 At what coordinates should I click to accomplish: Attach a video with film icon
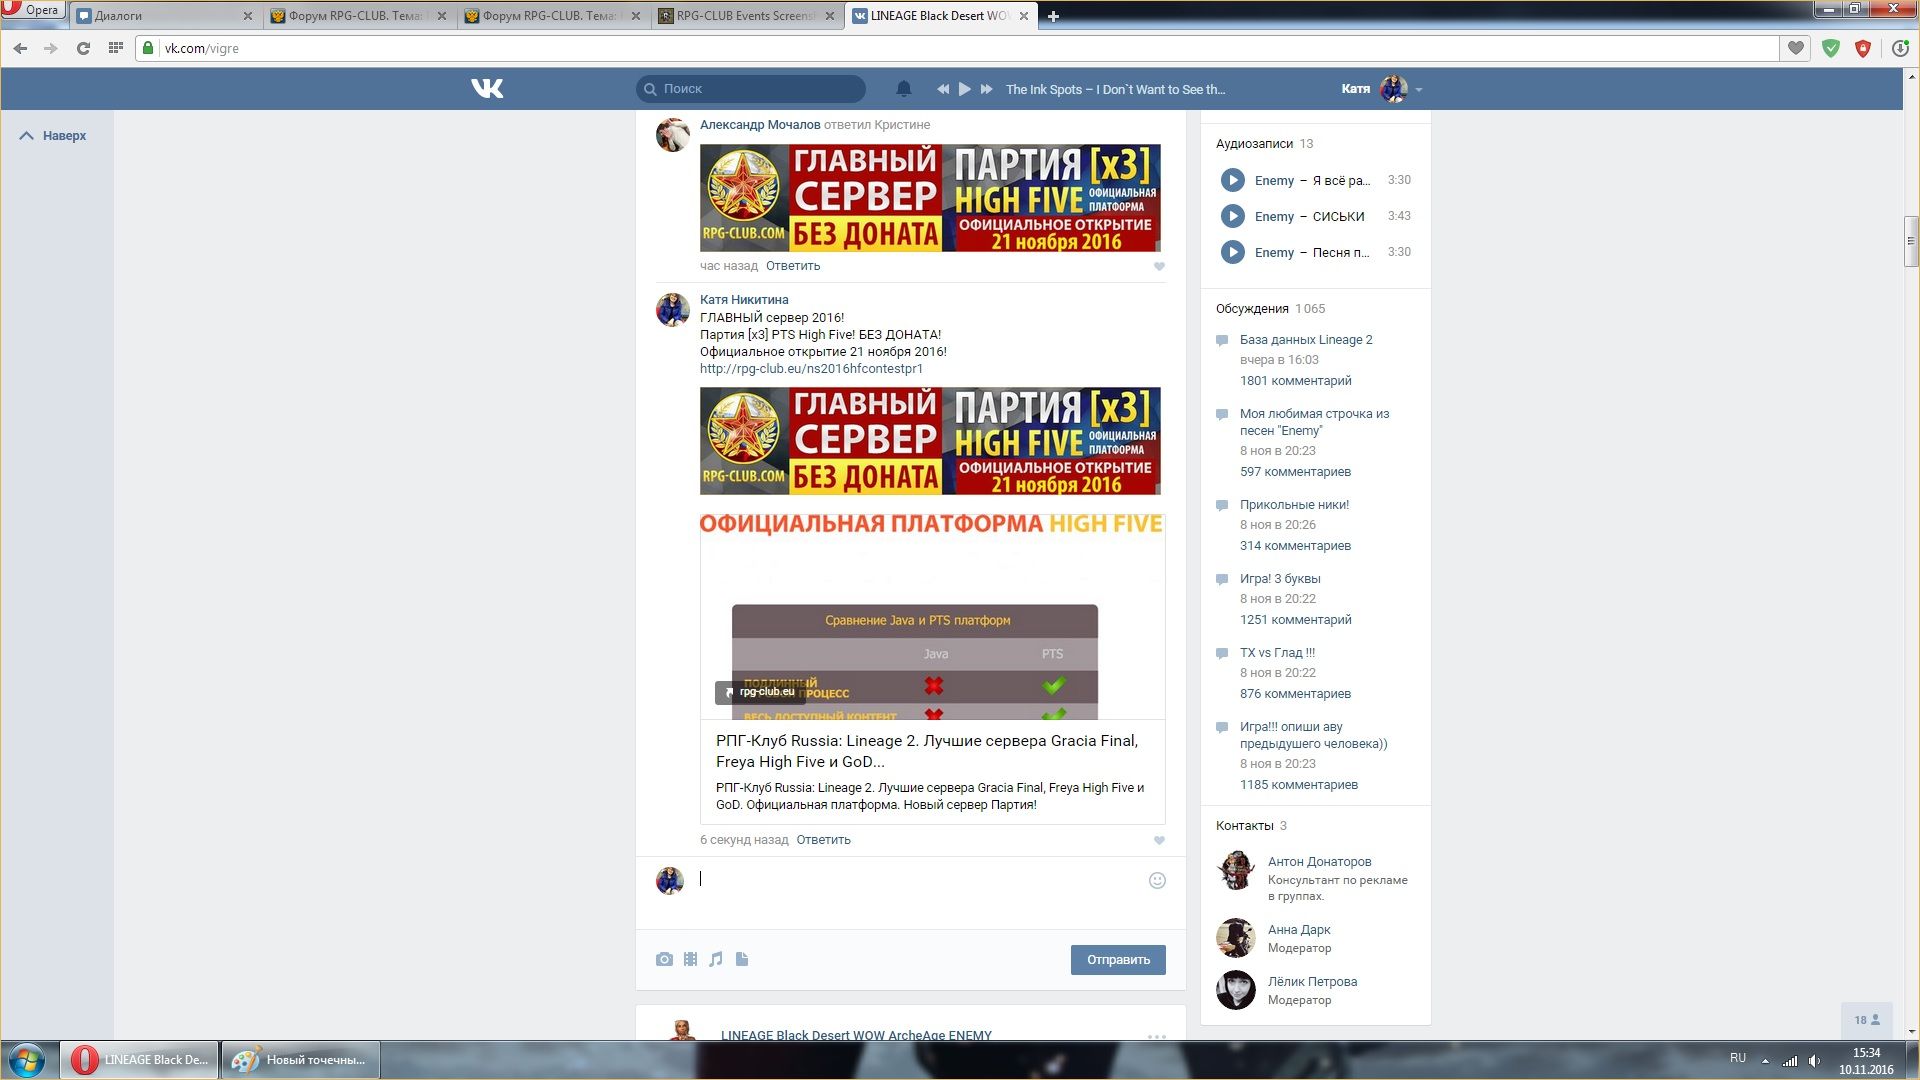690,960
